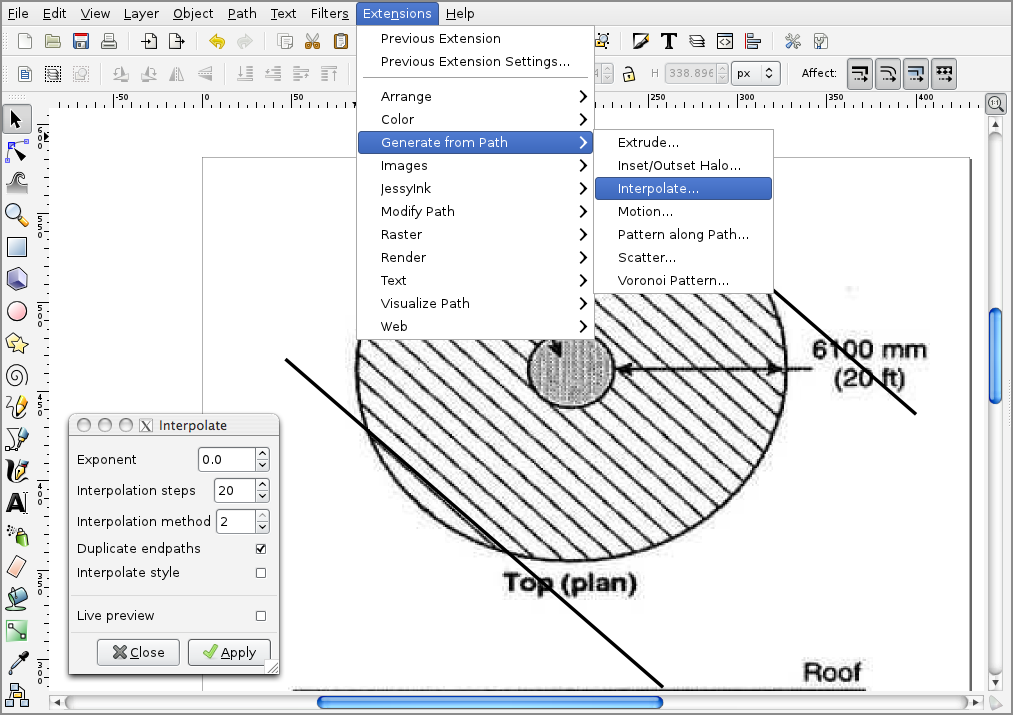Screen dimensions: 1013x715
Task: Choose the Calligraphy pen tool
Action: click(16, 471)
